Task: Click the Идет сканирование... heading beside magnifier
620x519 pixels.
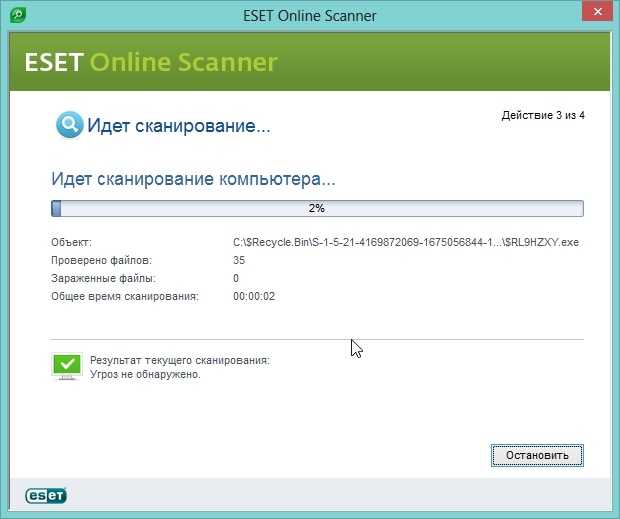Action: [x=179, y=126]
